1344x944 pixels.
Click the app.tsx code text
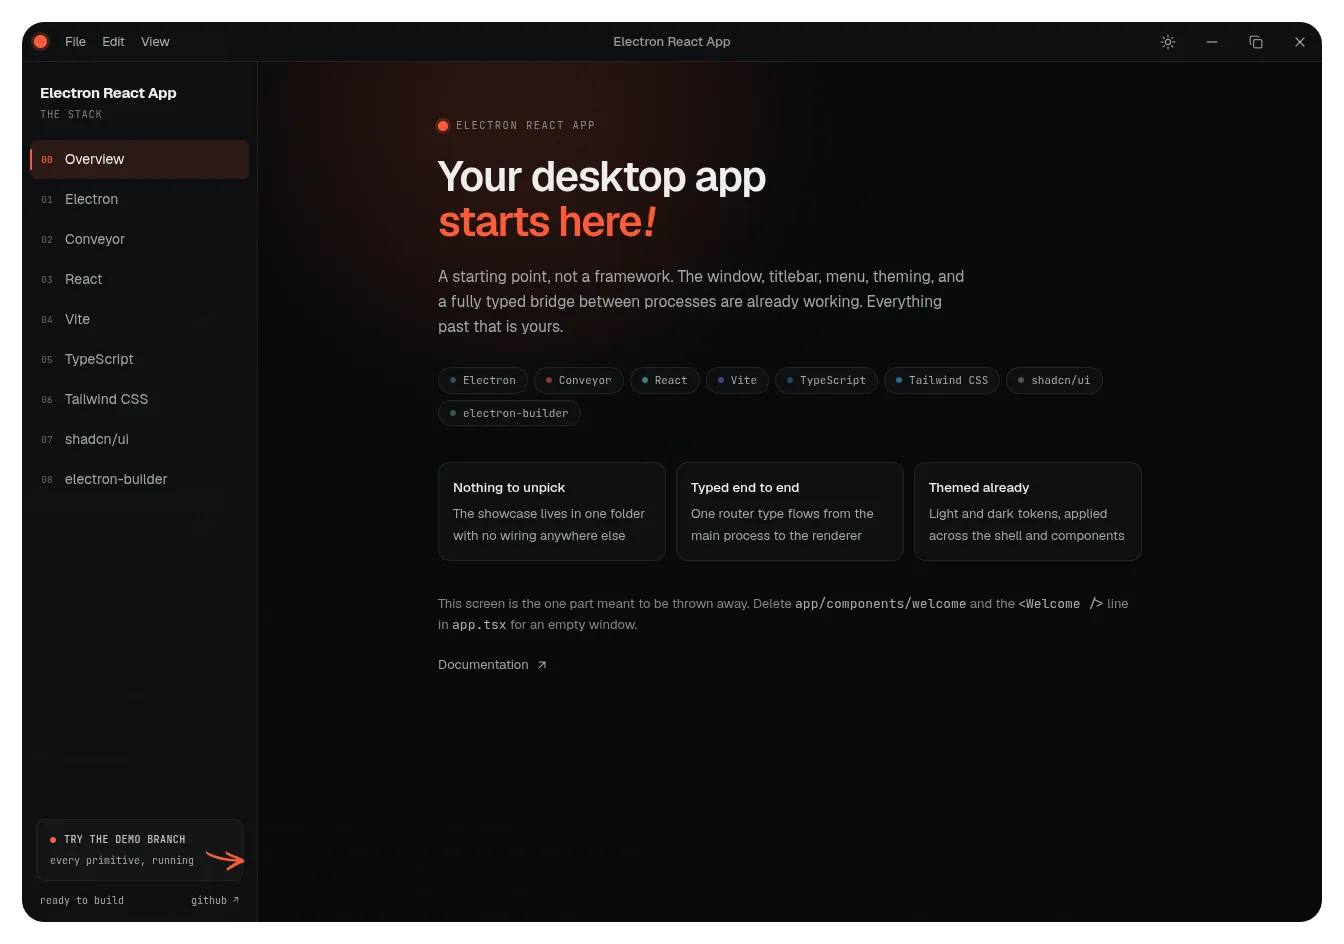click(479, 625)
